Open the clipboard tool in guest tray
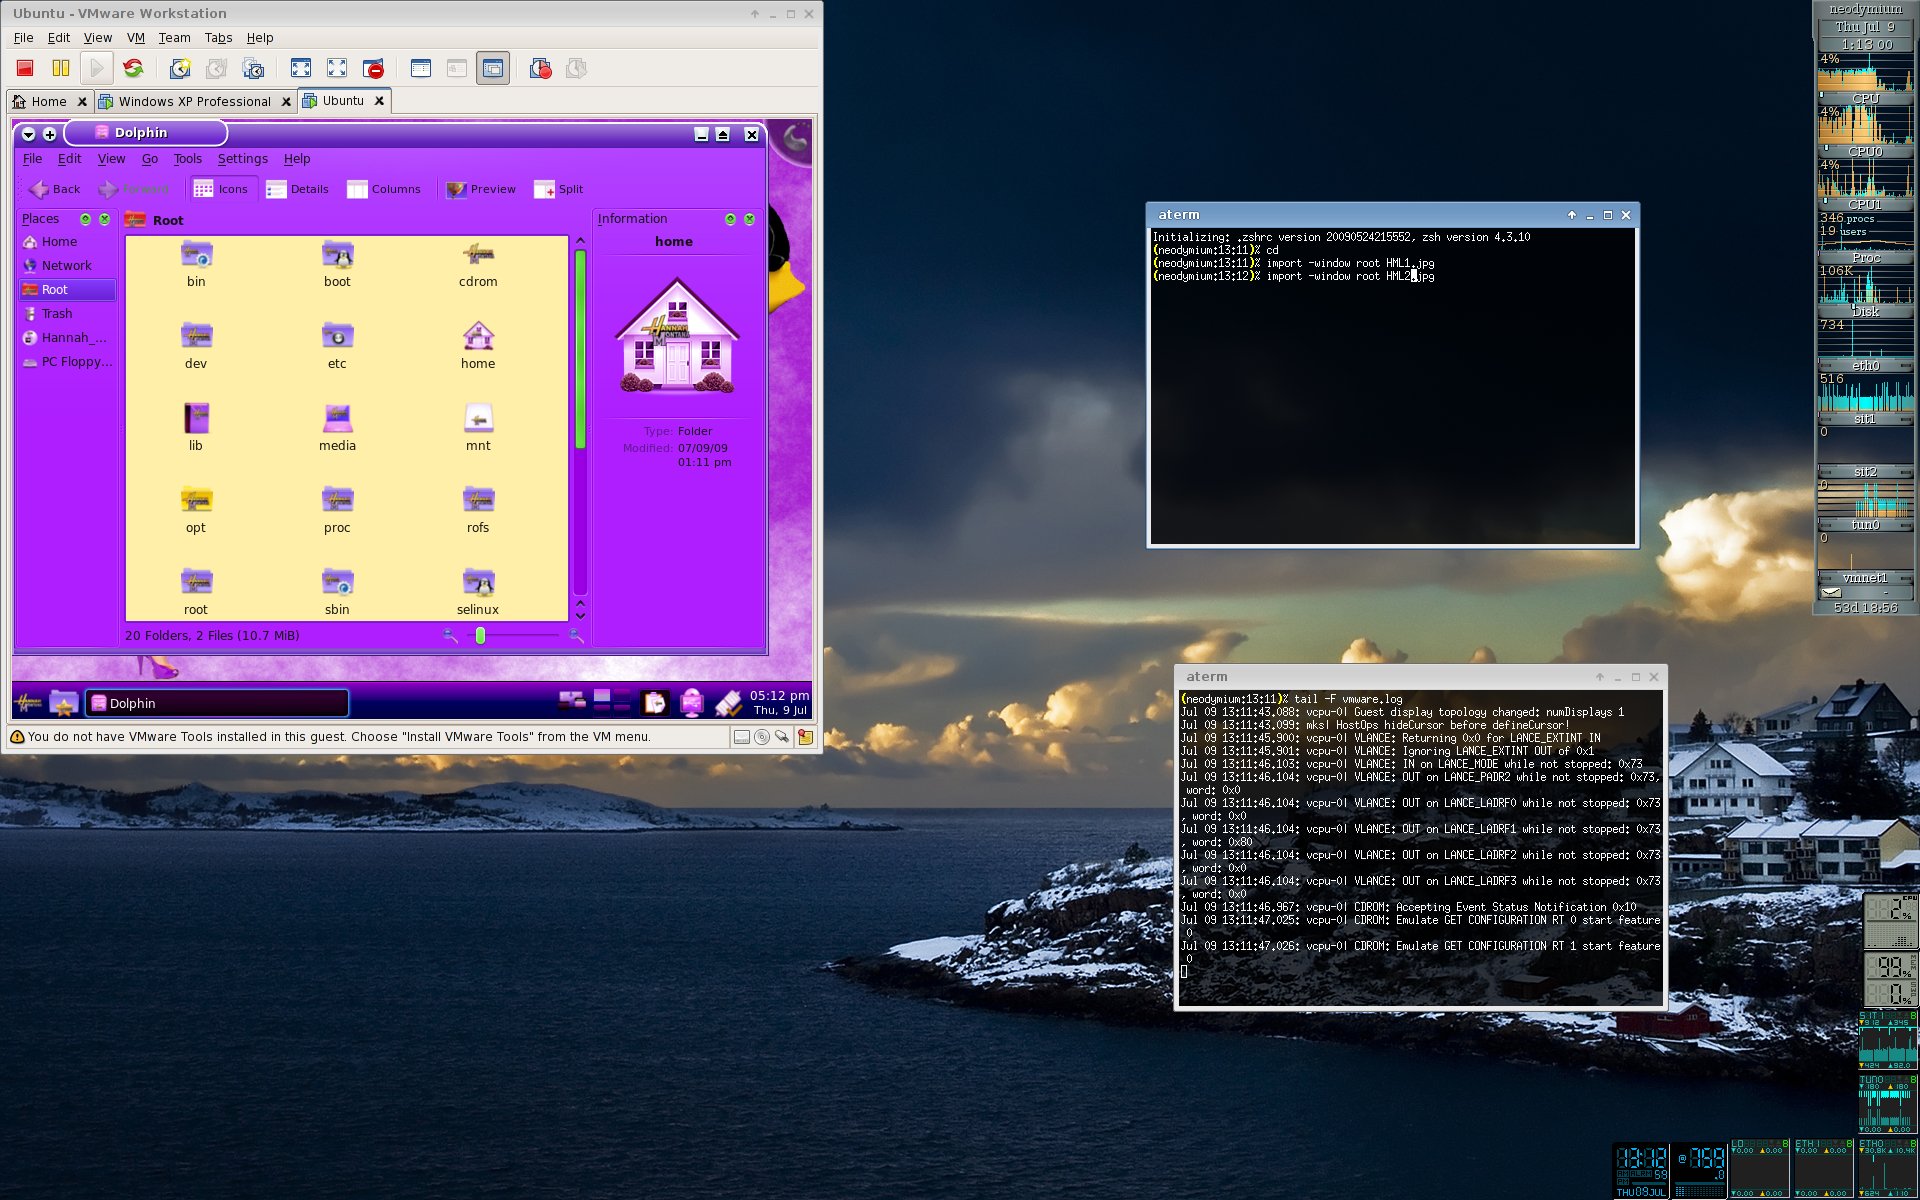 tap(654, 703)
